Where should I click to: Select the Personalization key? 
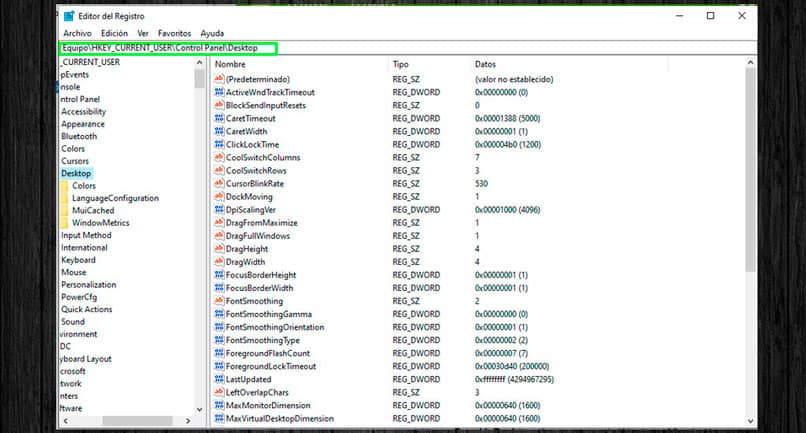(88, 284)
